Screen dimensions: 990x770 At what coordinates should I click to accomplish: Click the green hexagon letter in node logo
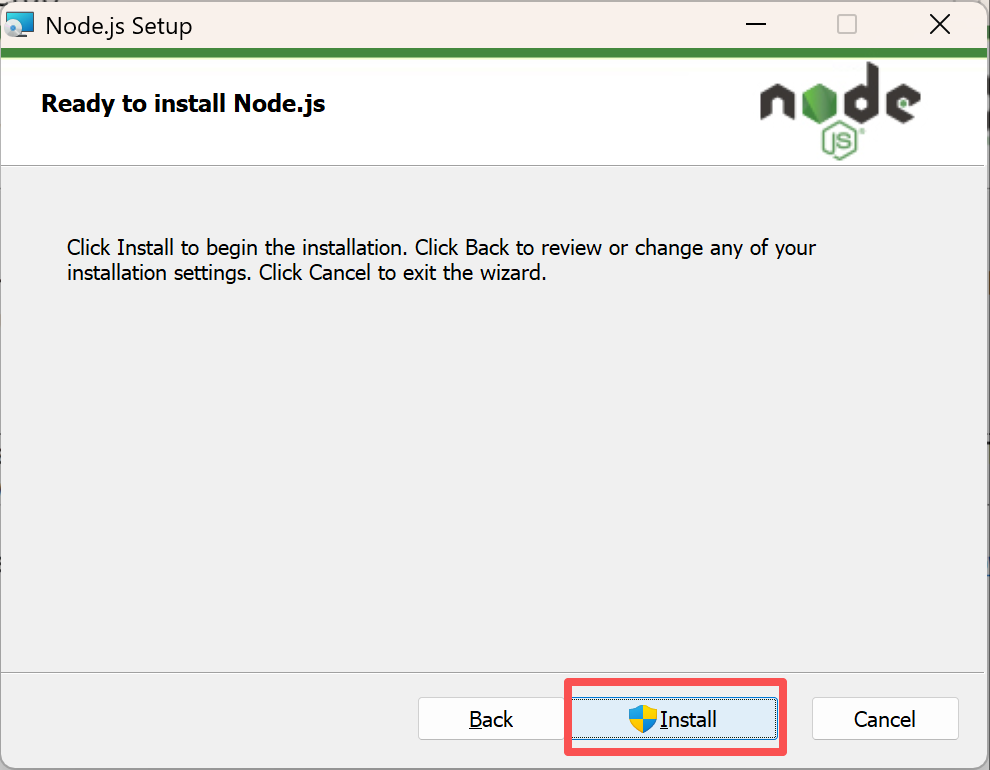click(x=819, y=103)
